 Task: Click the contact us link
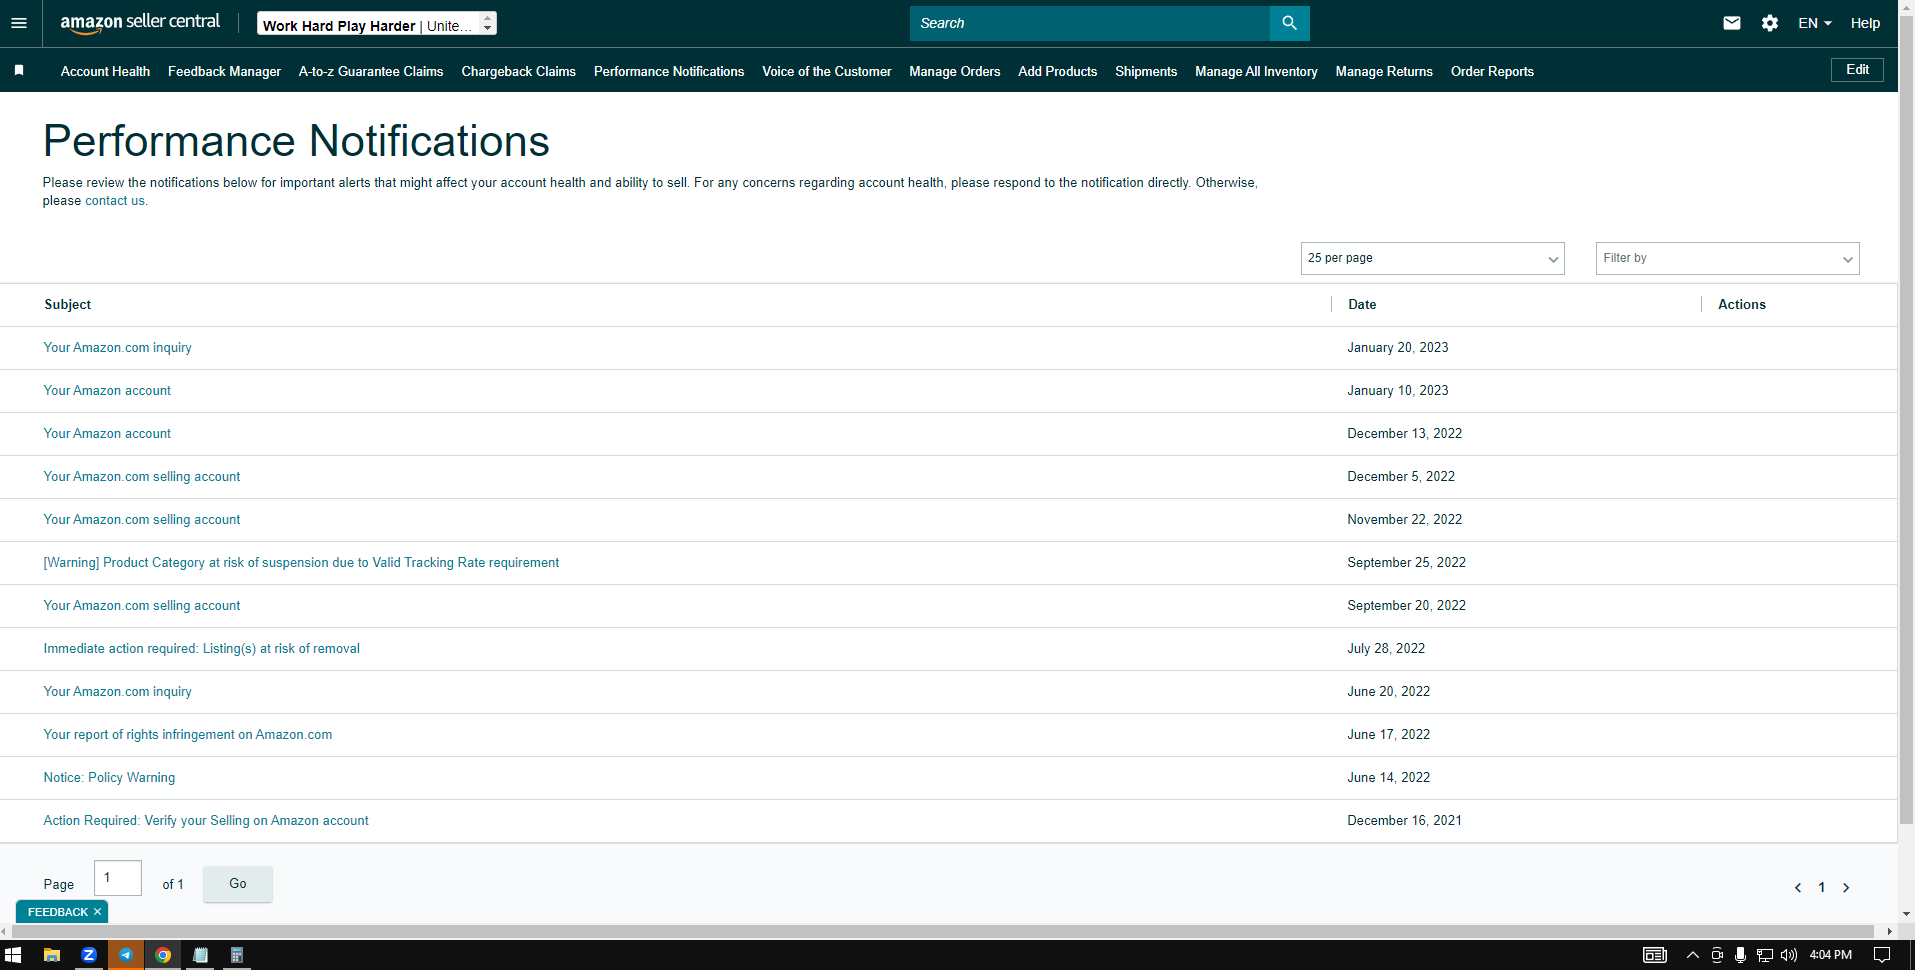(114, 201)
